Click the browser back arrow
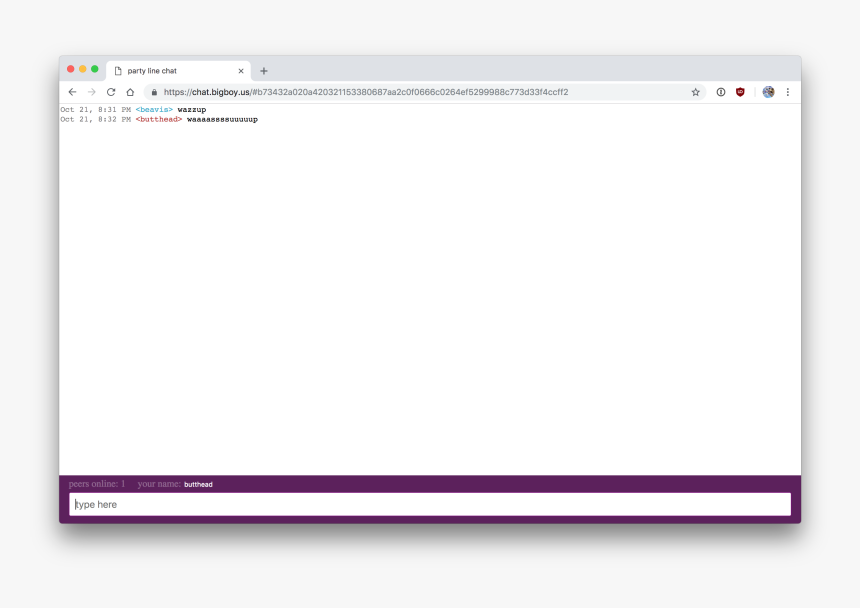The width and height of the screenshot is (860, 608). tap(72, 92)
